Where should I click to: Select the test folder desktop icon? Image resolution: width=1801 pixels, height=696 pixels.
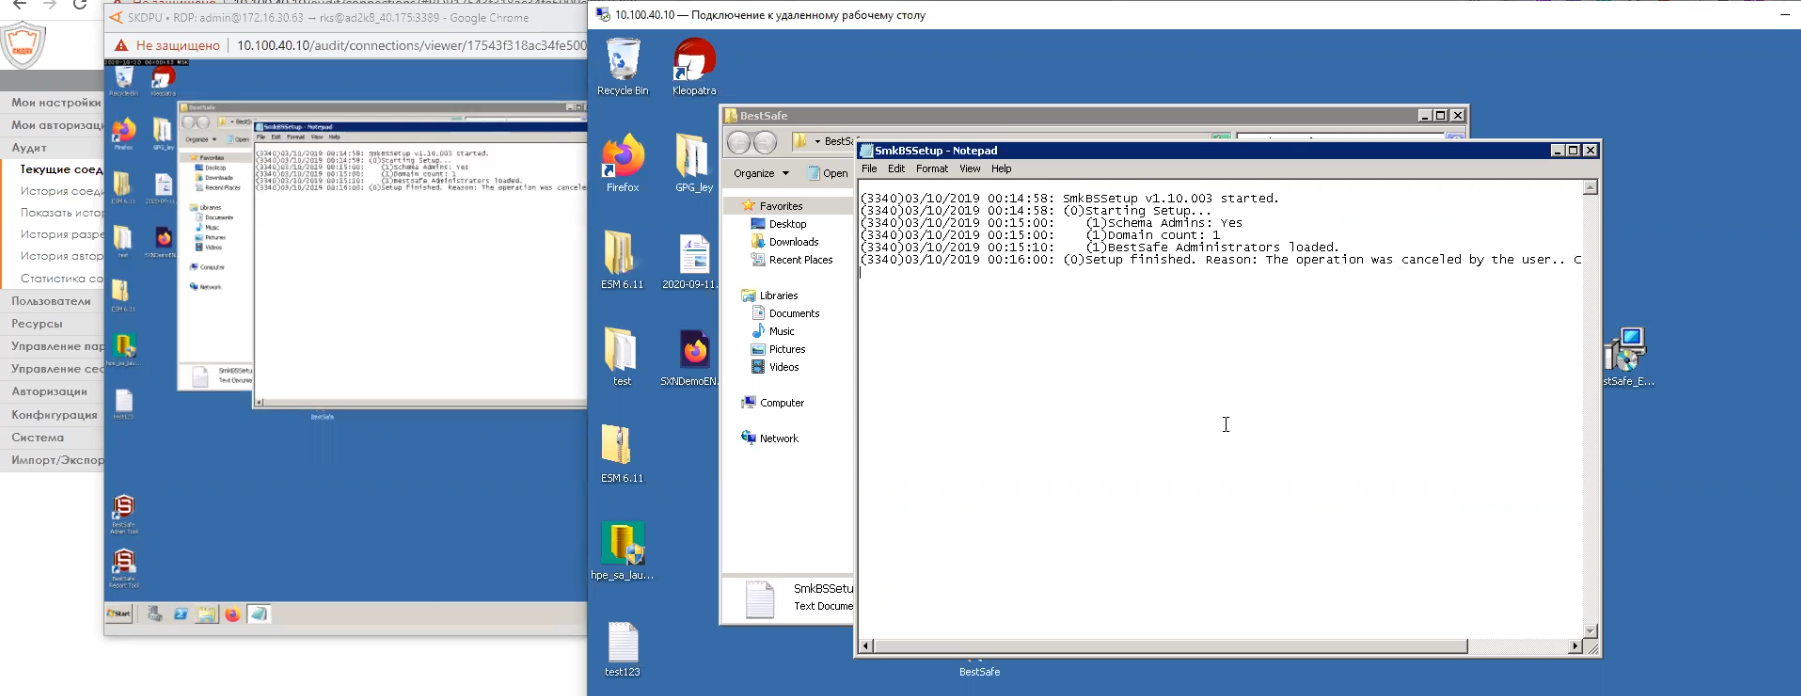pos(621,352)
